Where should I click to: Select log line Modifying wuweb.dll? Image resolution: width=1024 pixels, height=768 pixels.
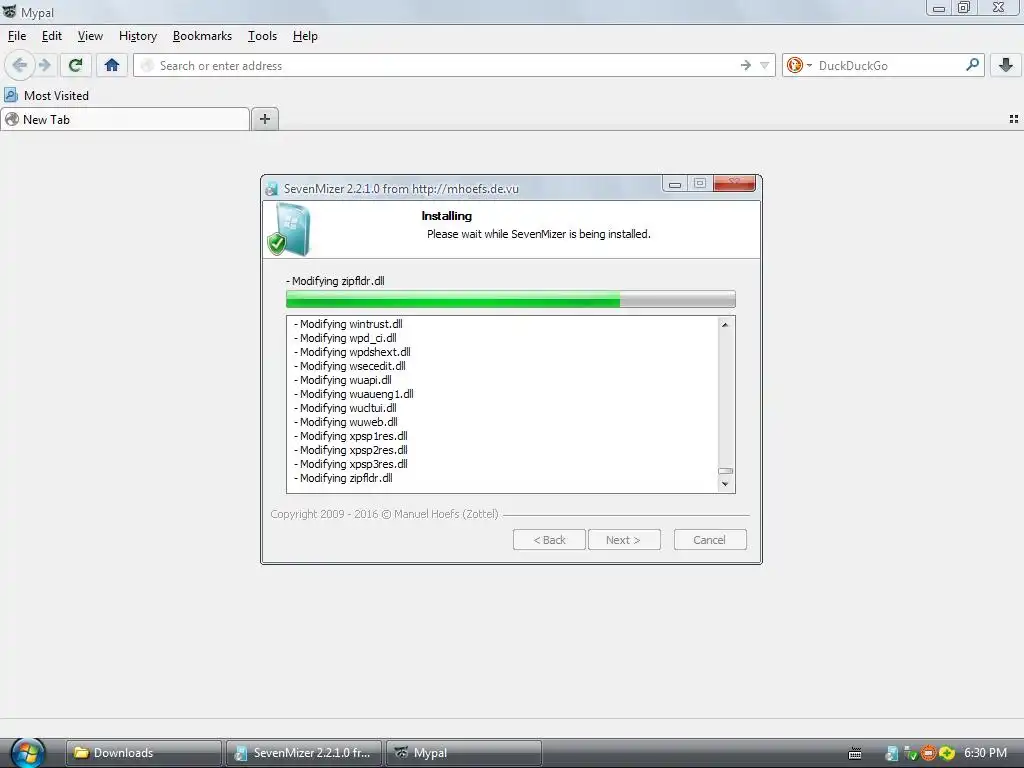pyautogui.click(x=345, y=422)
